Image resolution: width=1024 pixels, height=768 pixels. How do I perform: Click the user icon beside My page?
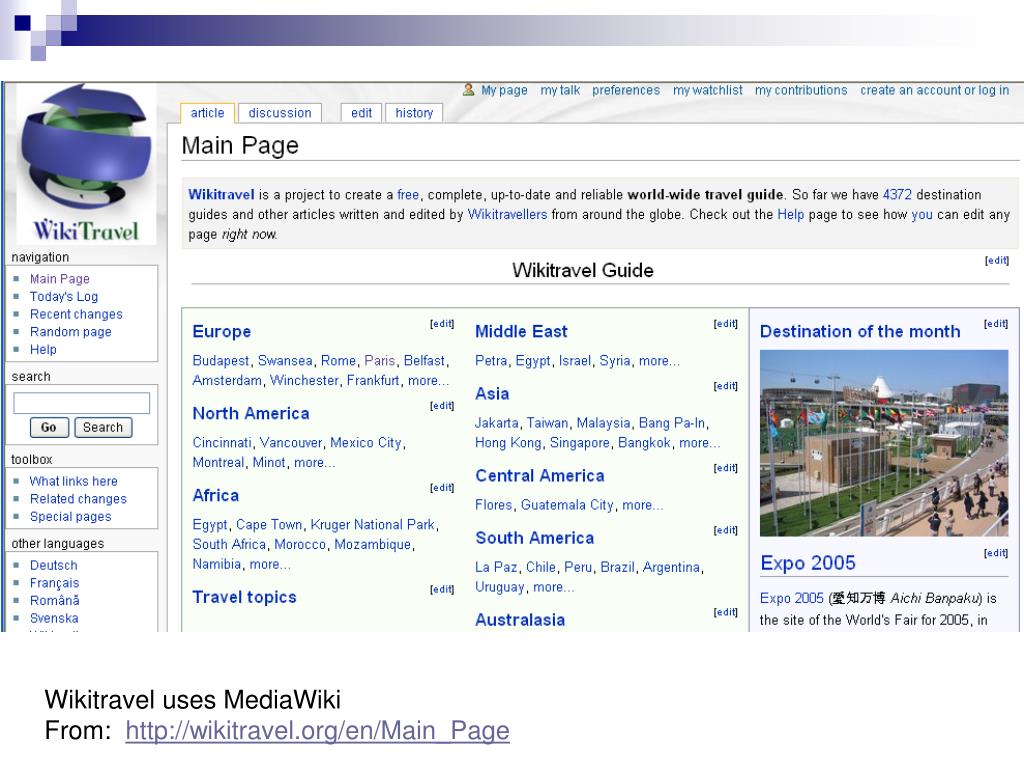(468, 89)
